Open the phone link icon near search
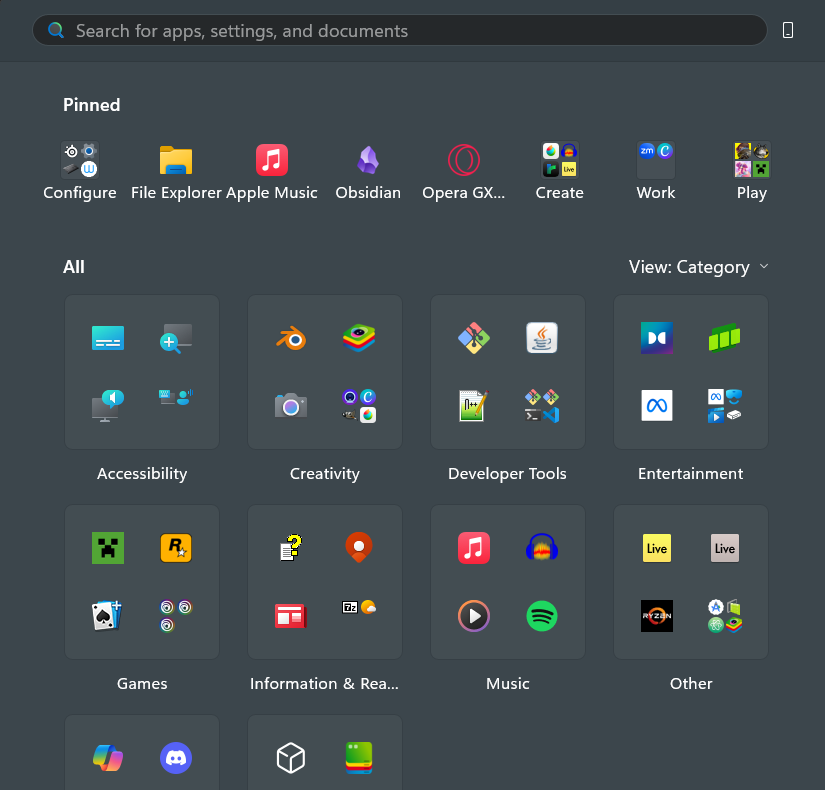This screenshot has height=790, width=825. (x=788, y=30)
